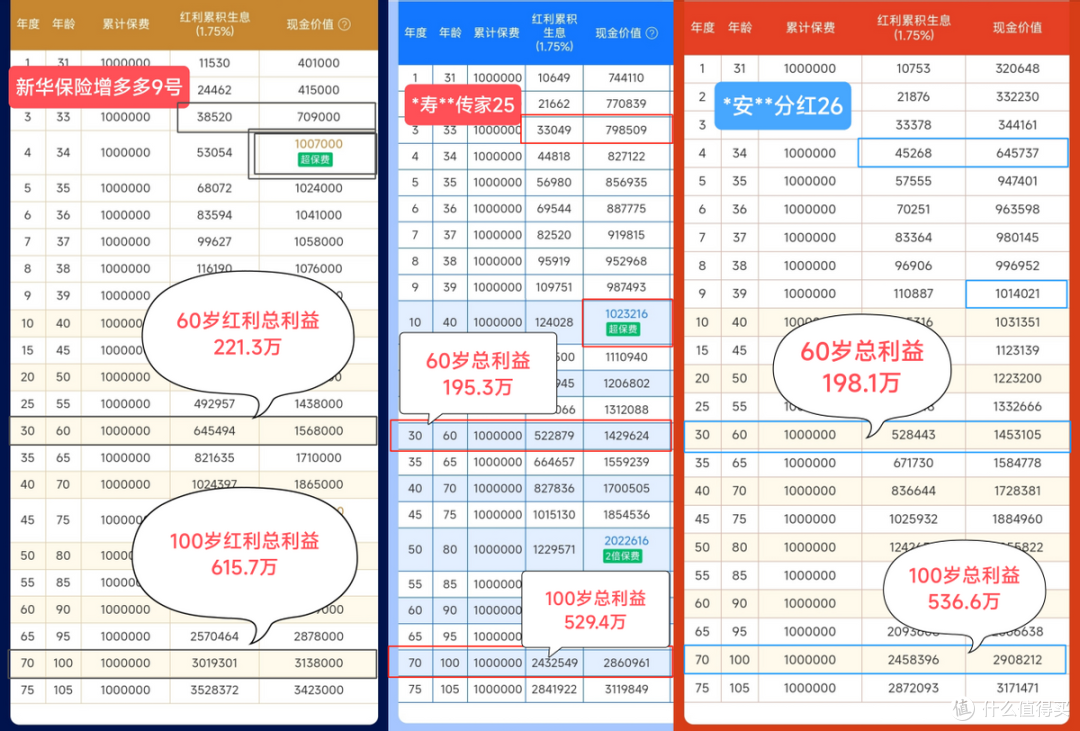The width and height of the screenshot is (1080, 731).
Task: Click the cell showing 3171471
Action: point(1017,688)
